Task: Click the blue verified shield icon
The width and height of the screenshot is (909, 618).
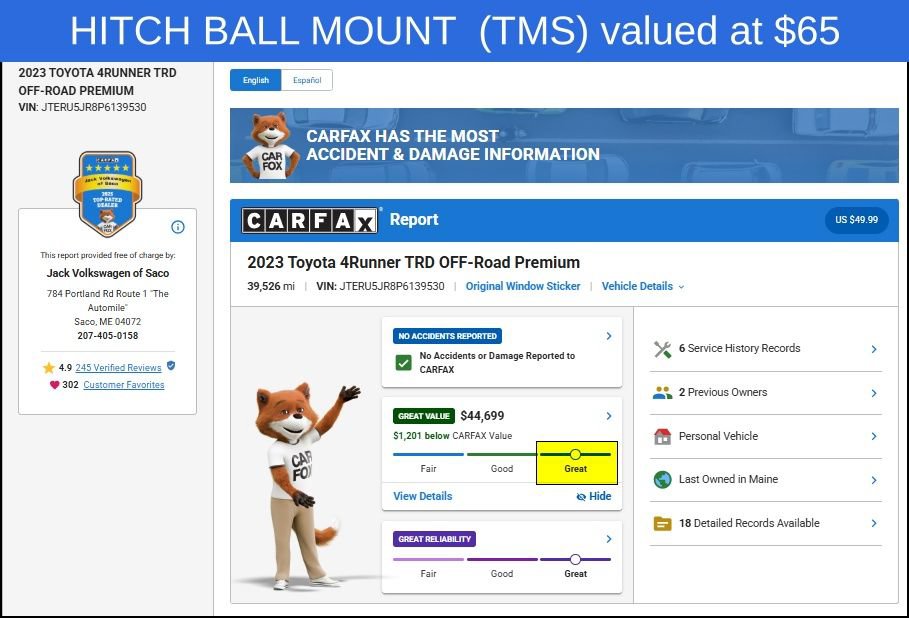Action: tap(171, 366)
